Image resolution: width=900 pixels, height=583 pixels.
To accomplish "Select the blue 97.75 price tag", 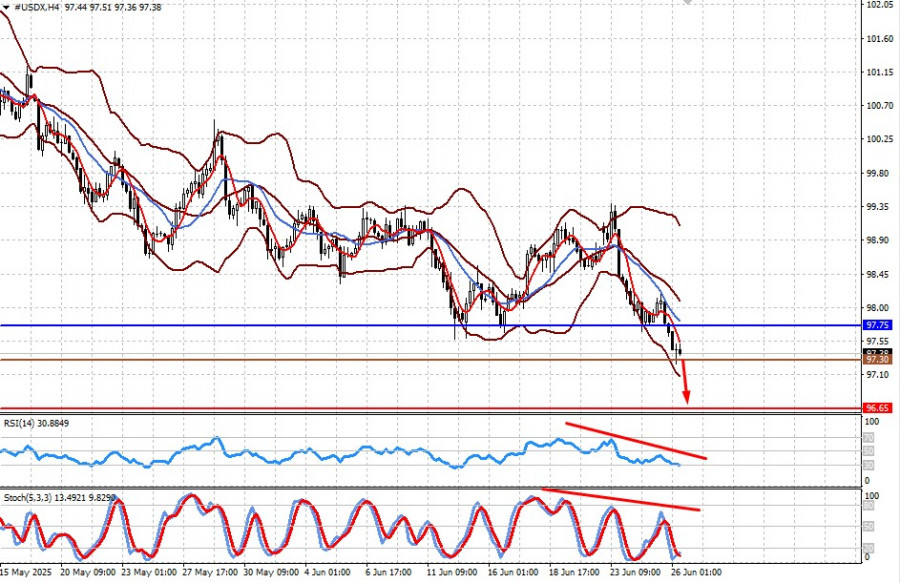I will (x=877, y=325).
